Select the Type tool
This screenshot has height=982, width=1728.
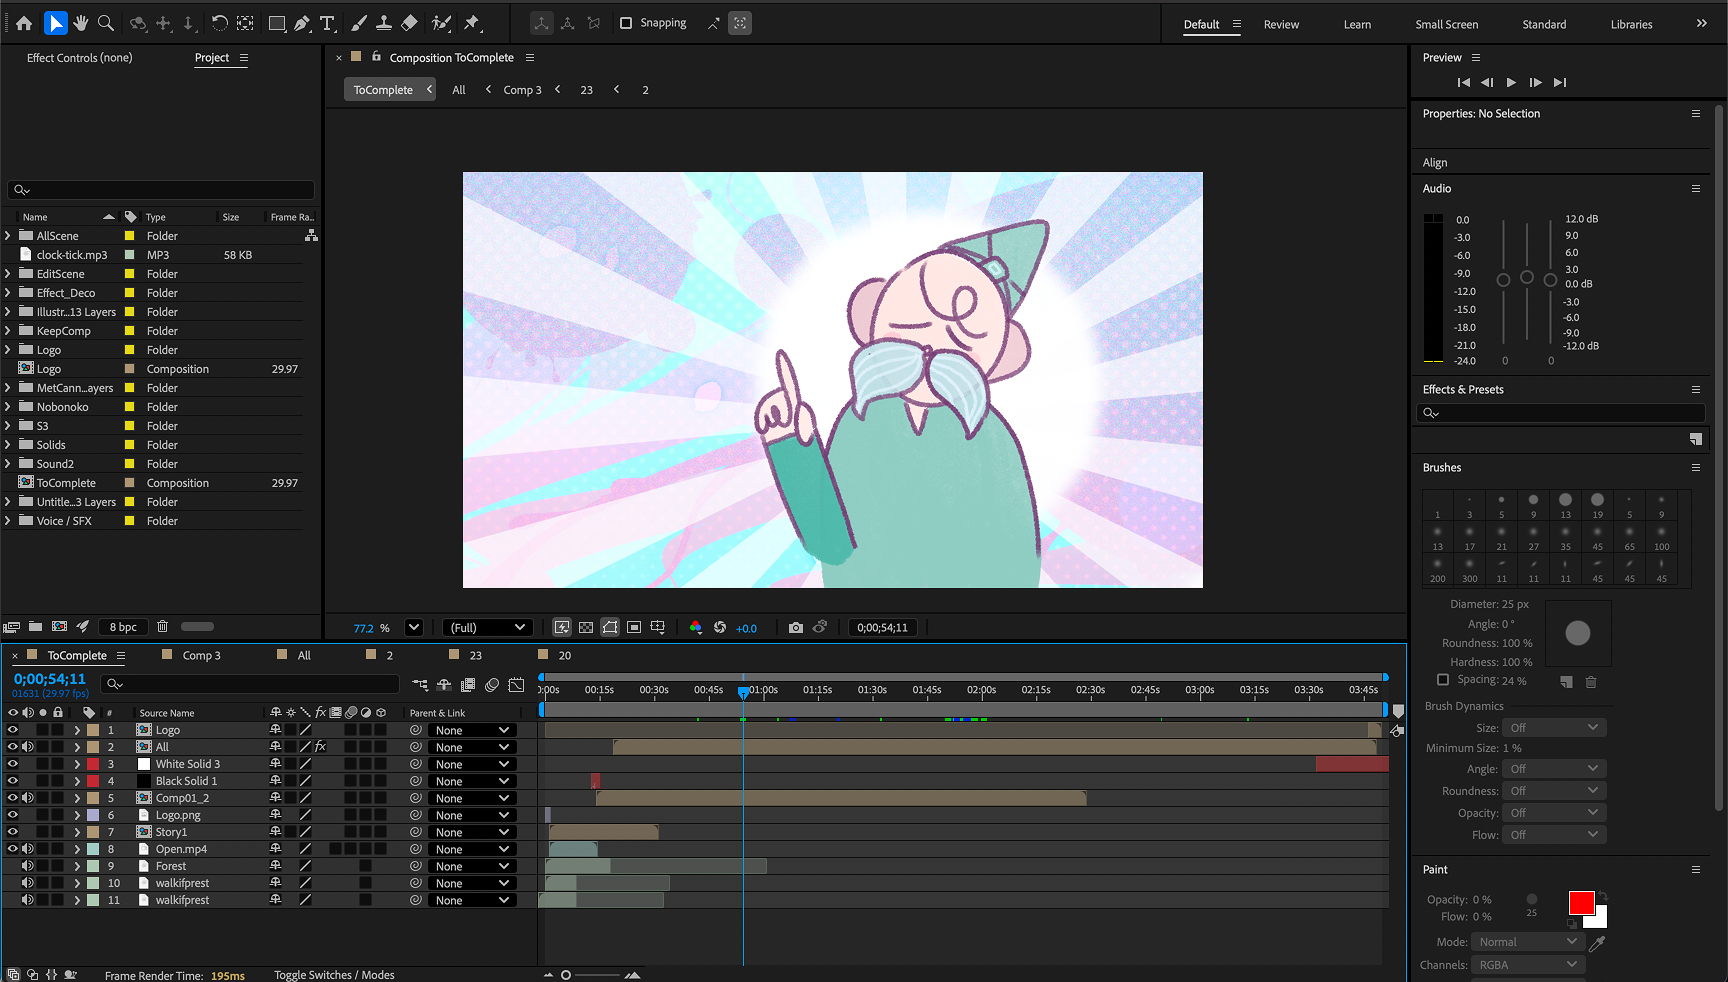point(327,23)
